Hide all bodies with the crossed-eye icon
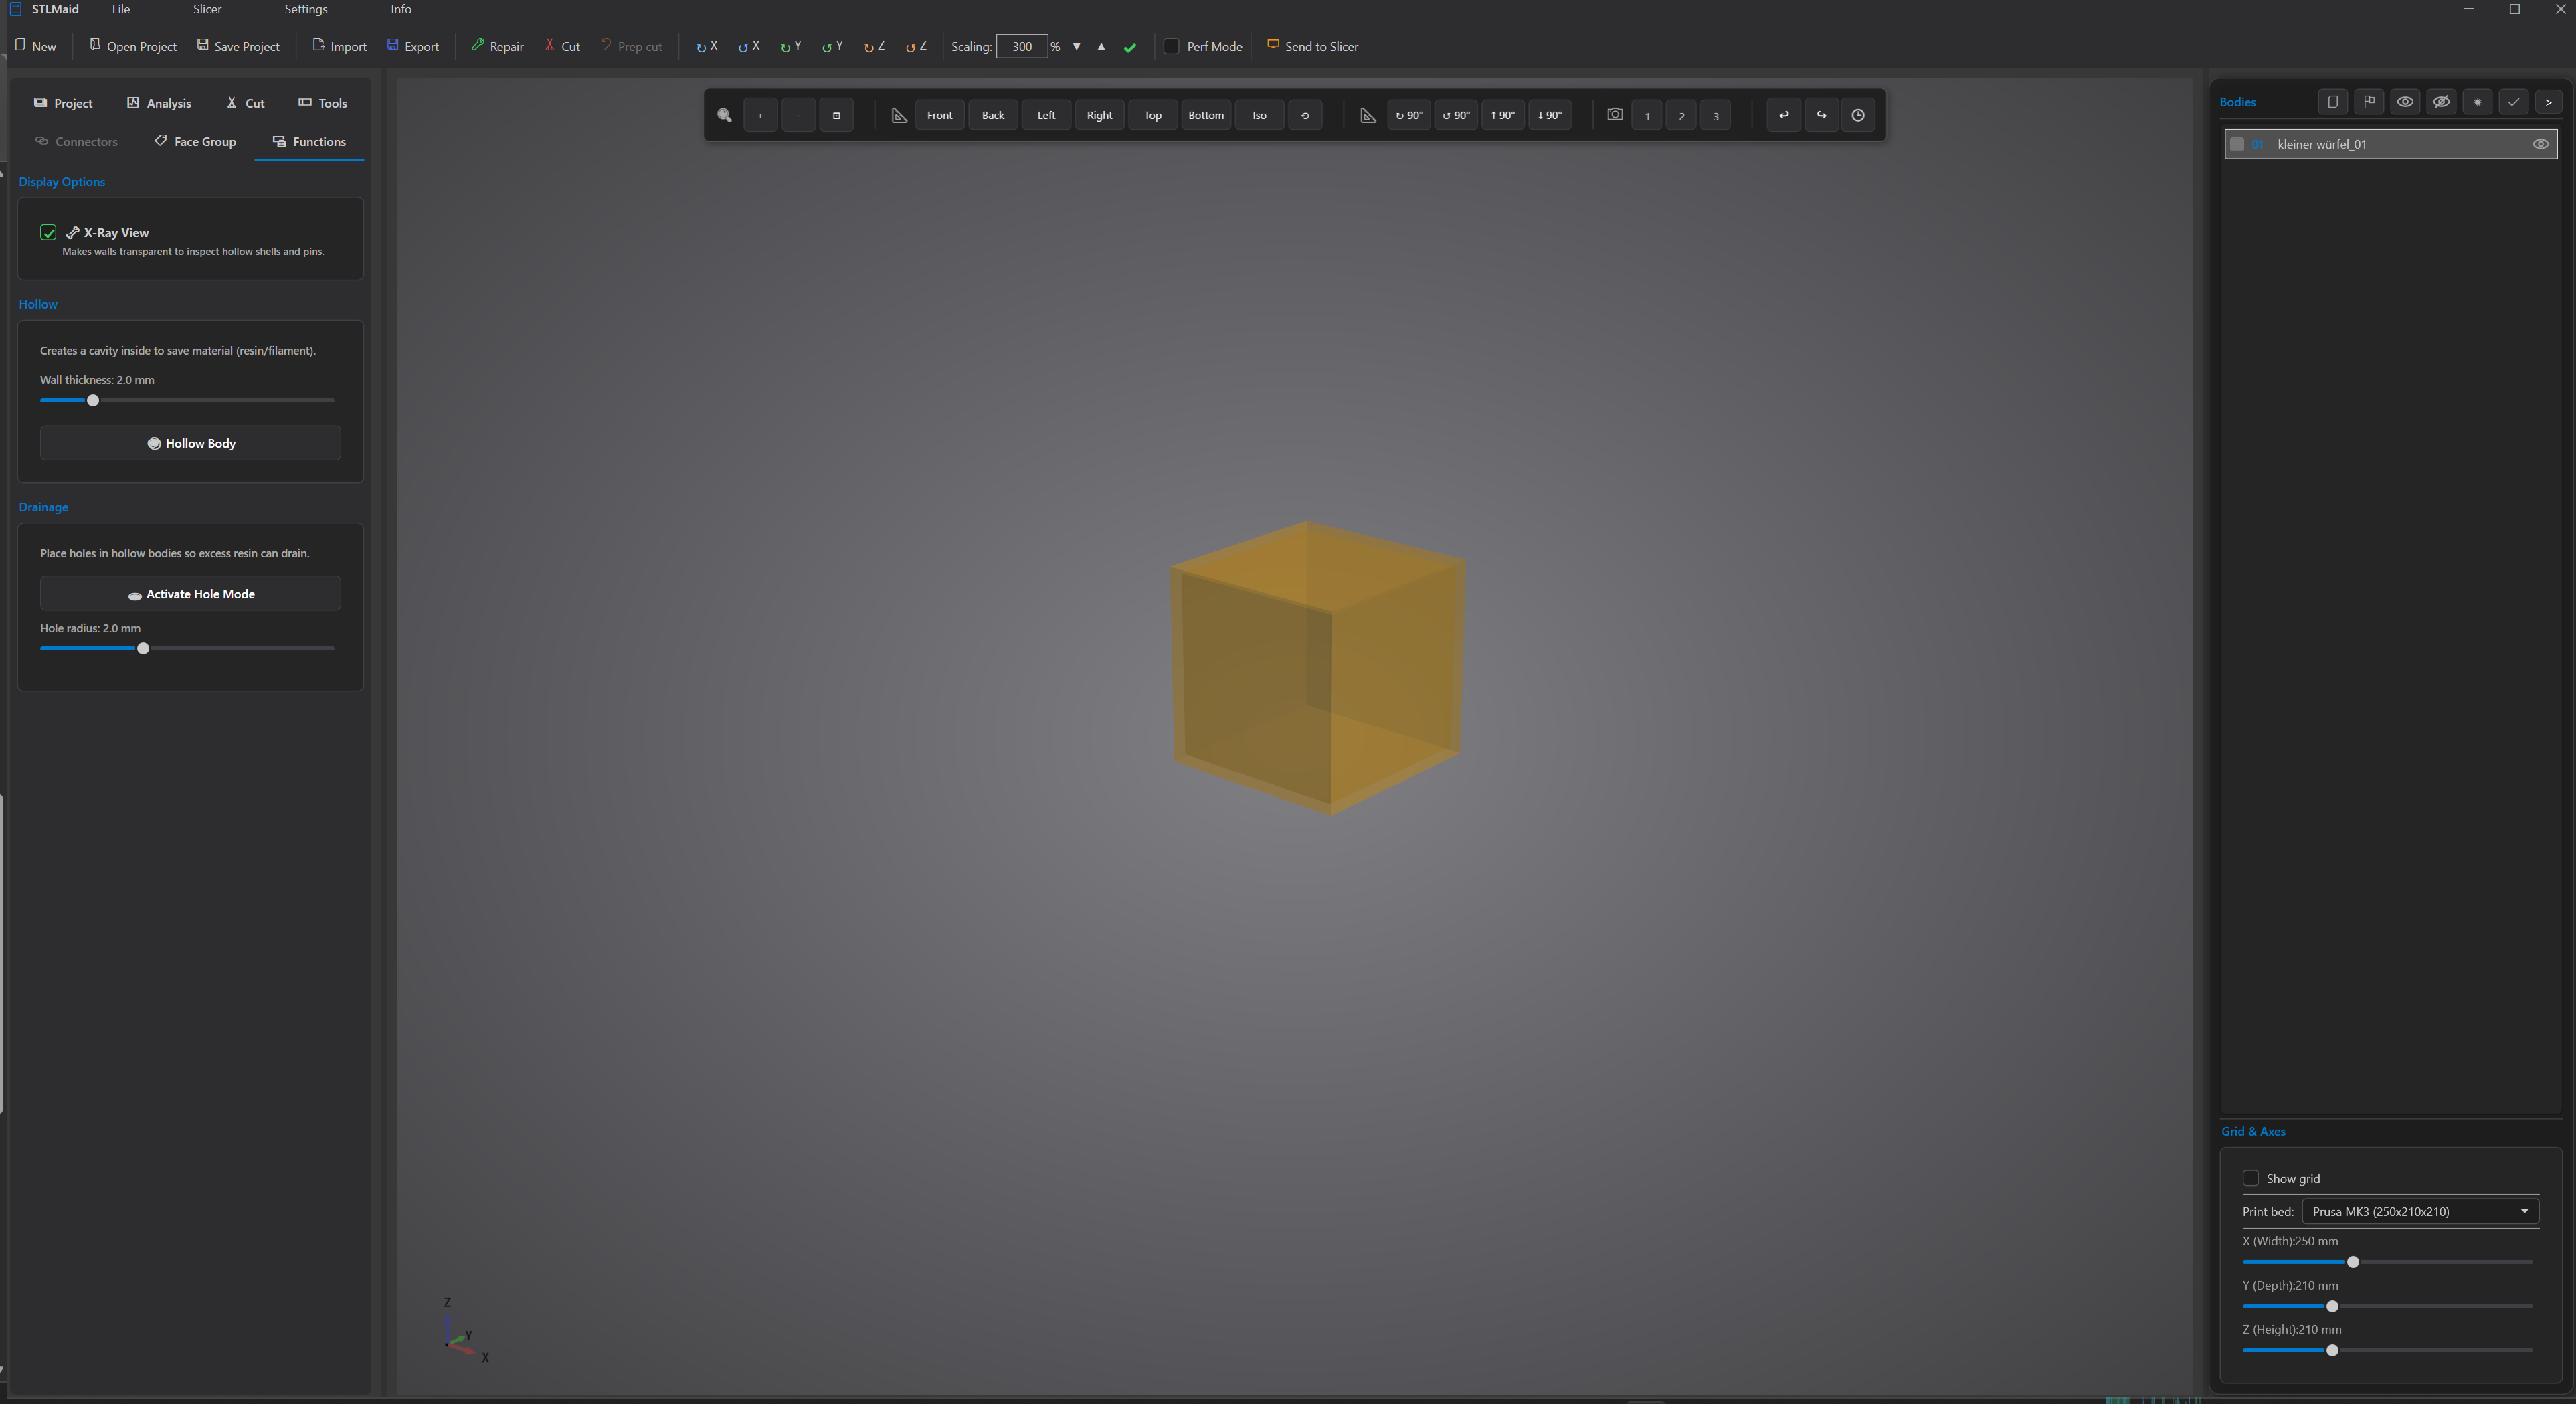Screen dimensions: 2576x1404 2441,102
